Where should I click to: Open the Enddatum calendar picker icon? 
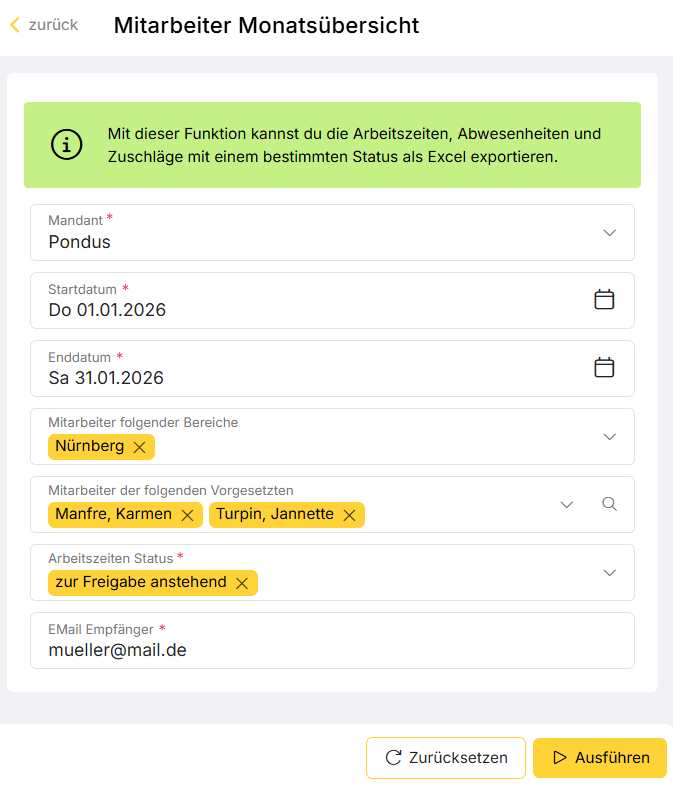[x=604, y=367]
